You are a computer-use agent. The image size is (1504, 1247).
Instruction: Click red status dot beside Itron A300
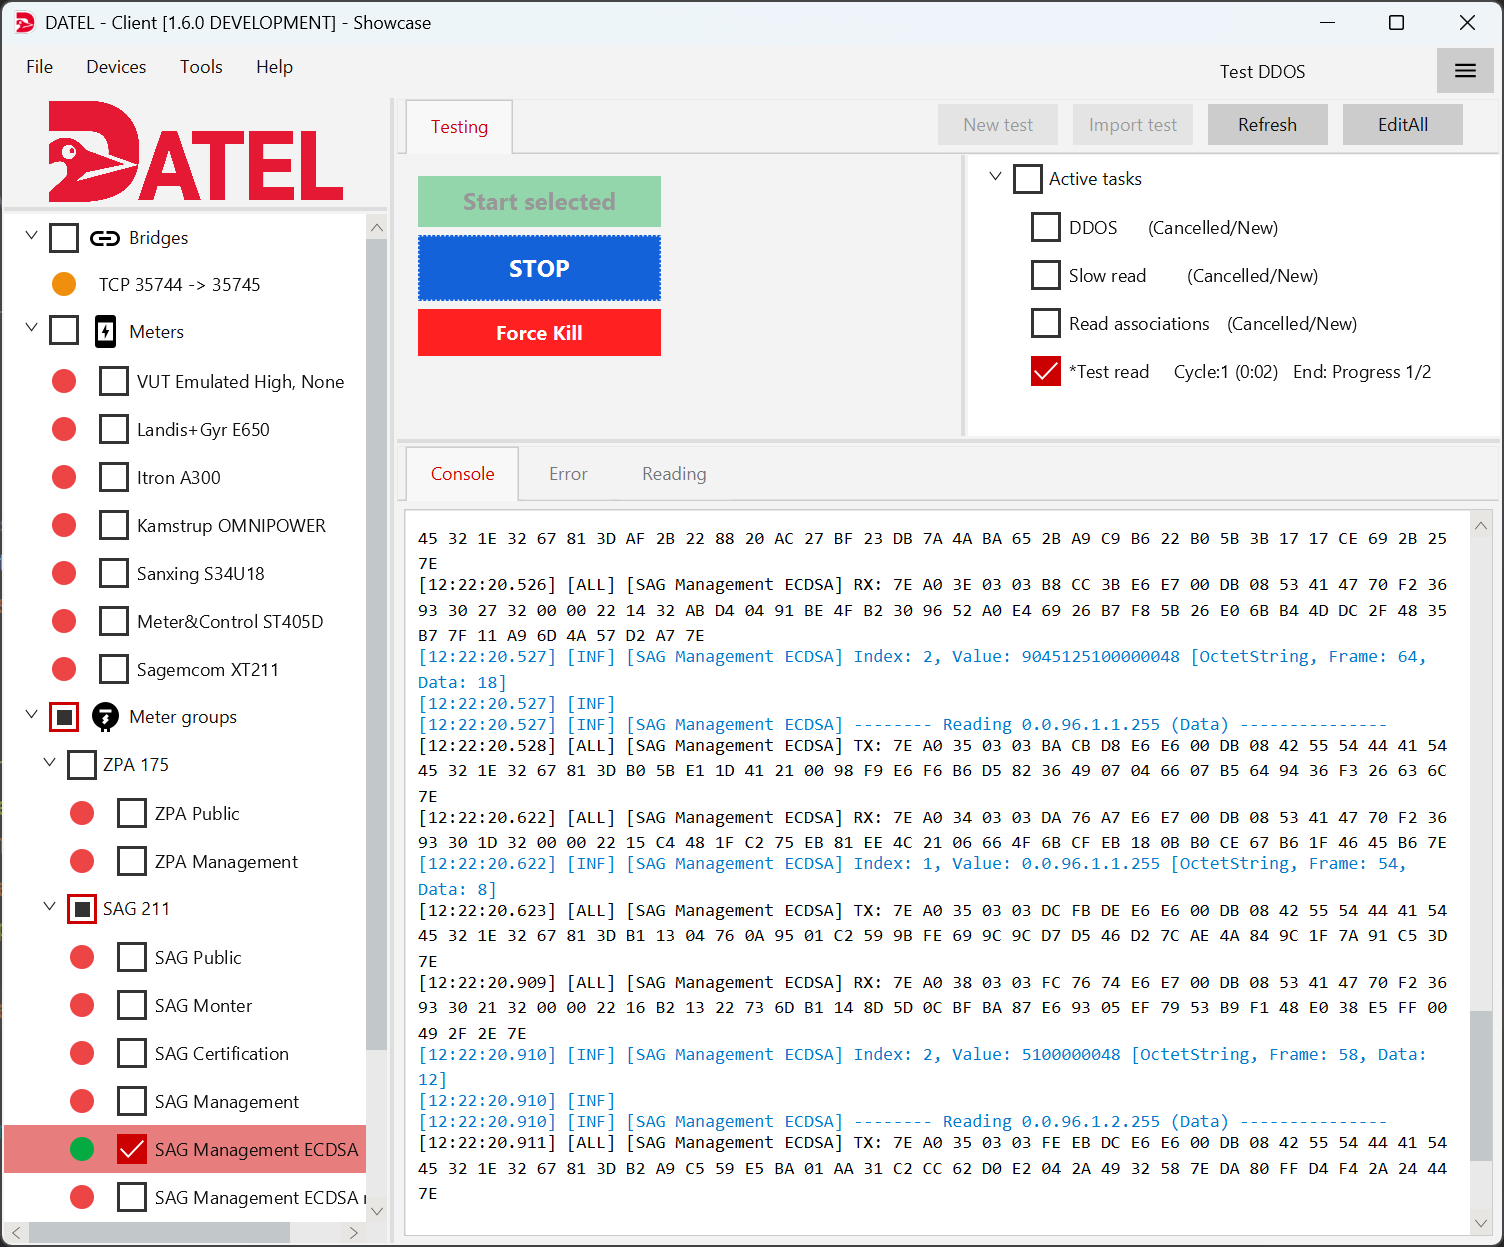(64, 477)
